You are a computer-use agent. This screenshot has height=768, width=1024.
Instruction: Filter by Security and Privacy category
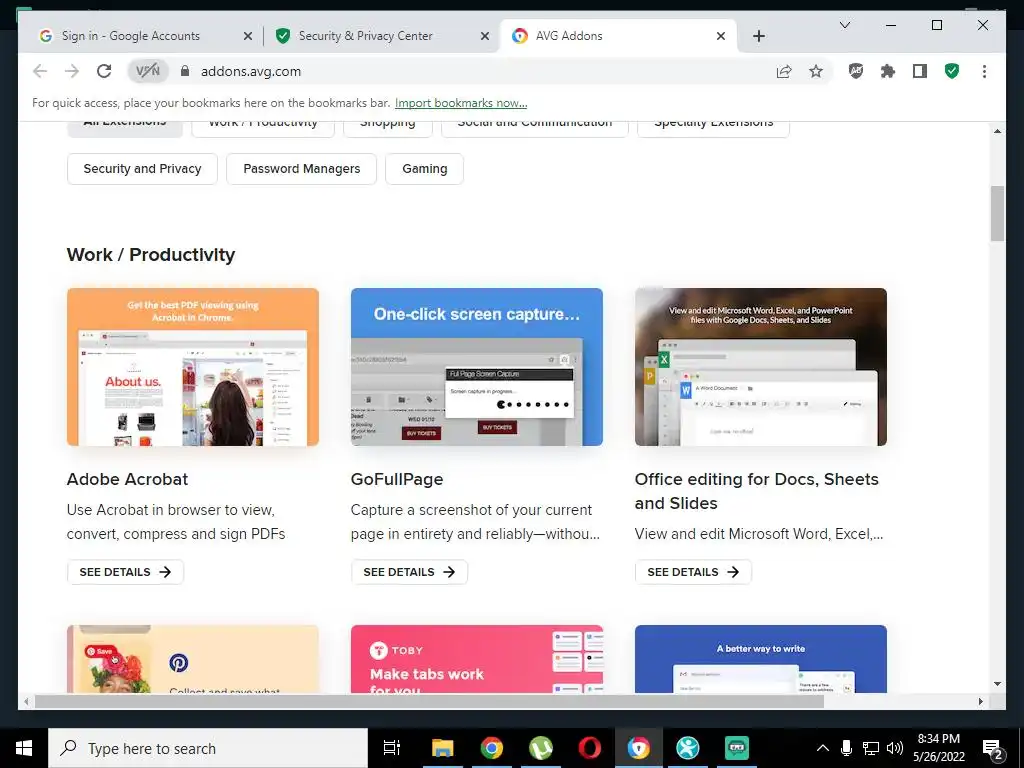coord(142,169)
